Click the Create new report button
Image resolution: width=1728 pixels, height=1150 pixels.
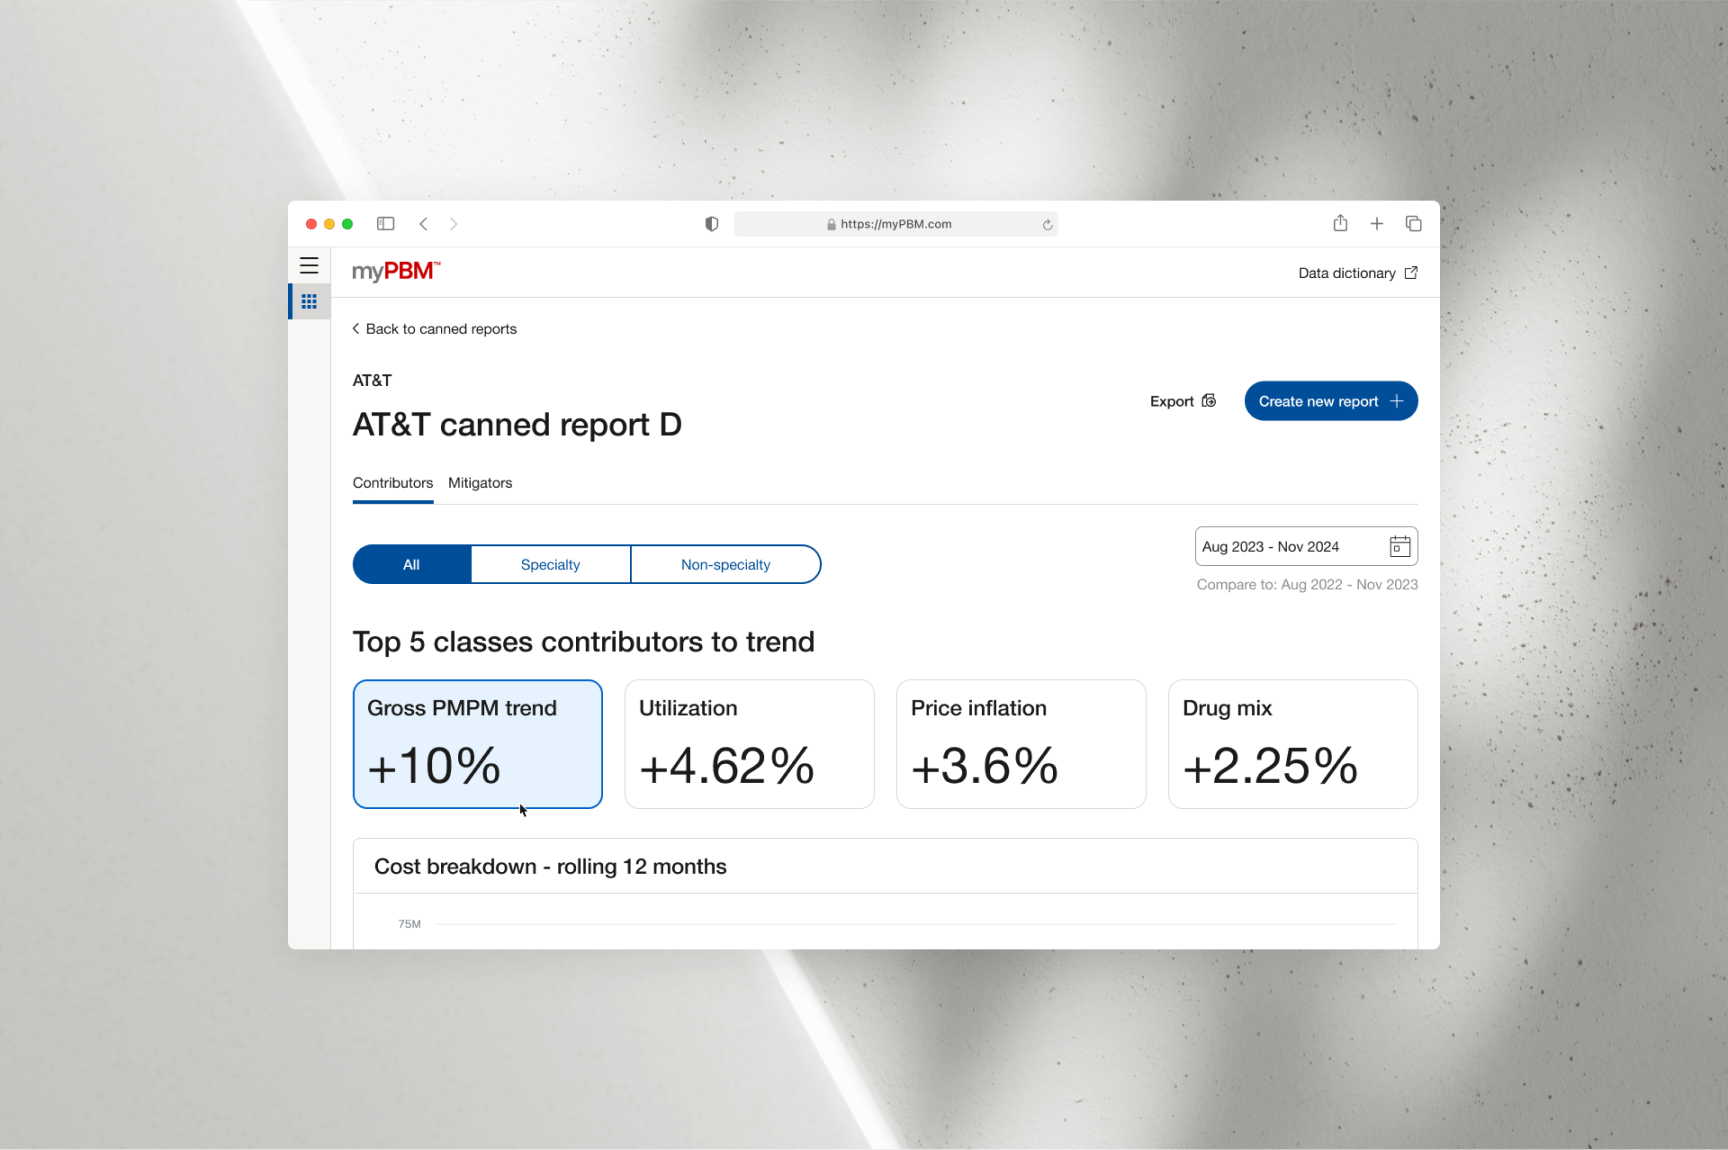1330,401
